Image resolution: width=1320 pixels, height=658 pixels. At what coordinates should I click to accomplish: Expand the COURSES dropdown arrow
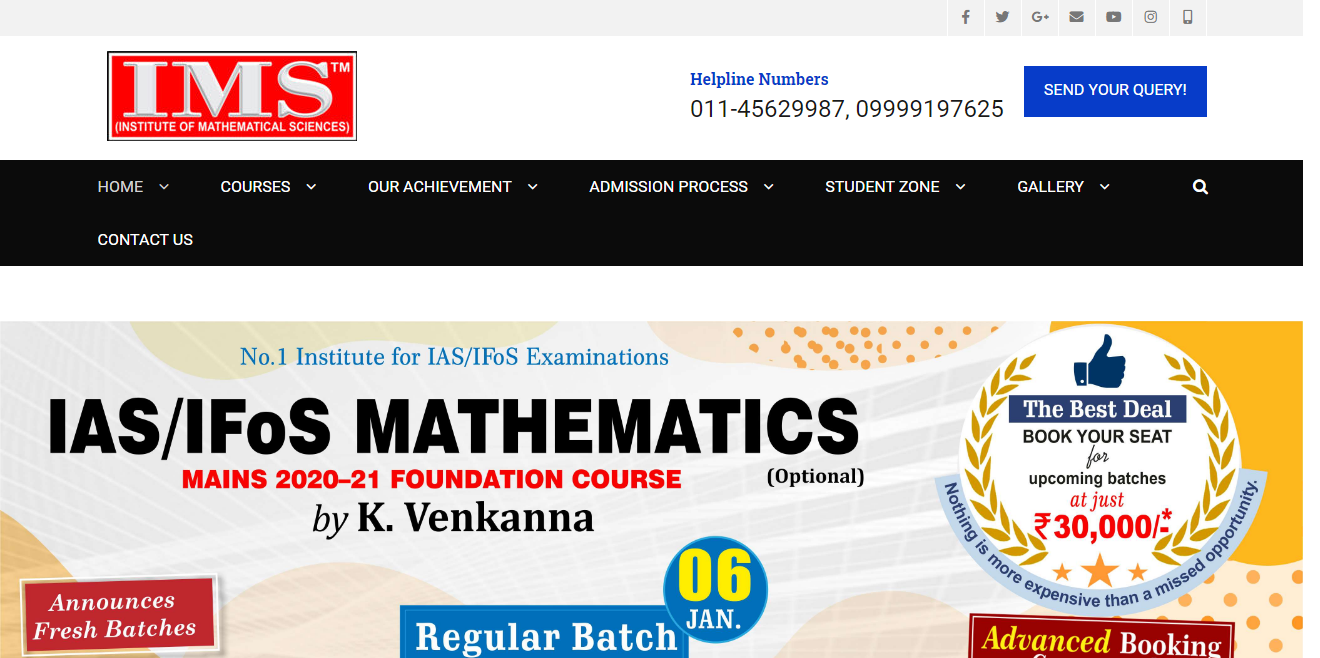pos(311,187)
